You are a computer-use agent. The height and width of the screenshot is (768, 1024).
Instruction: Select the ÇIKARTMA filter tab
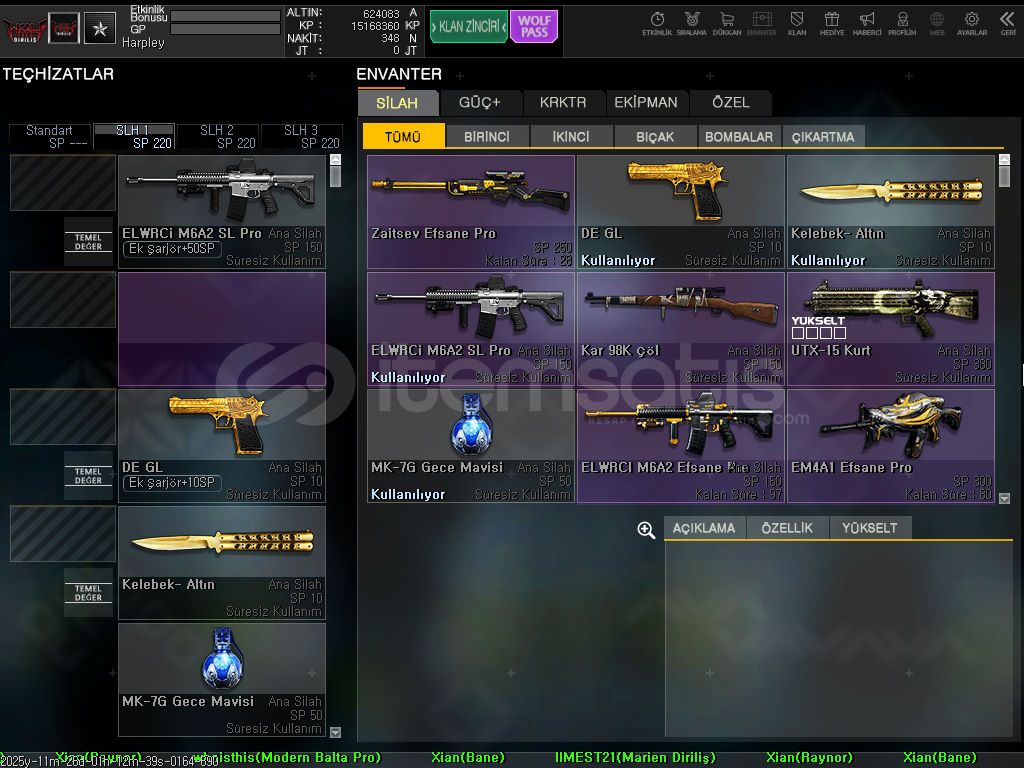[823, 136]
